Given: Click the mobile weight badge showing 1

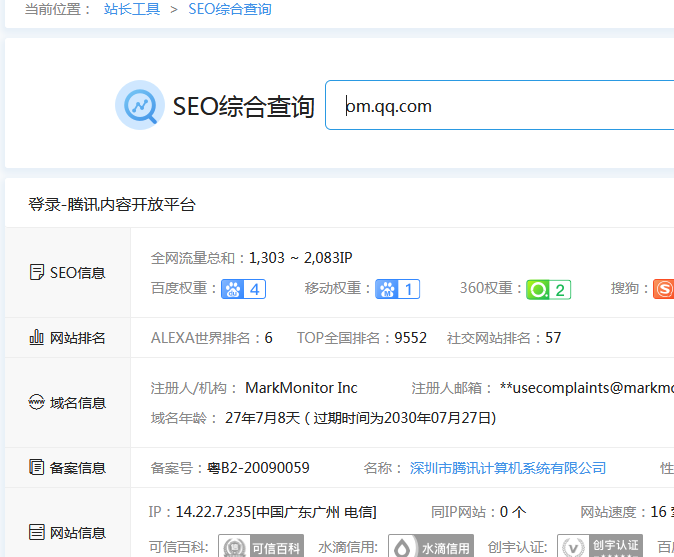Looking at the screenshot, I should pos(397,289).
